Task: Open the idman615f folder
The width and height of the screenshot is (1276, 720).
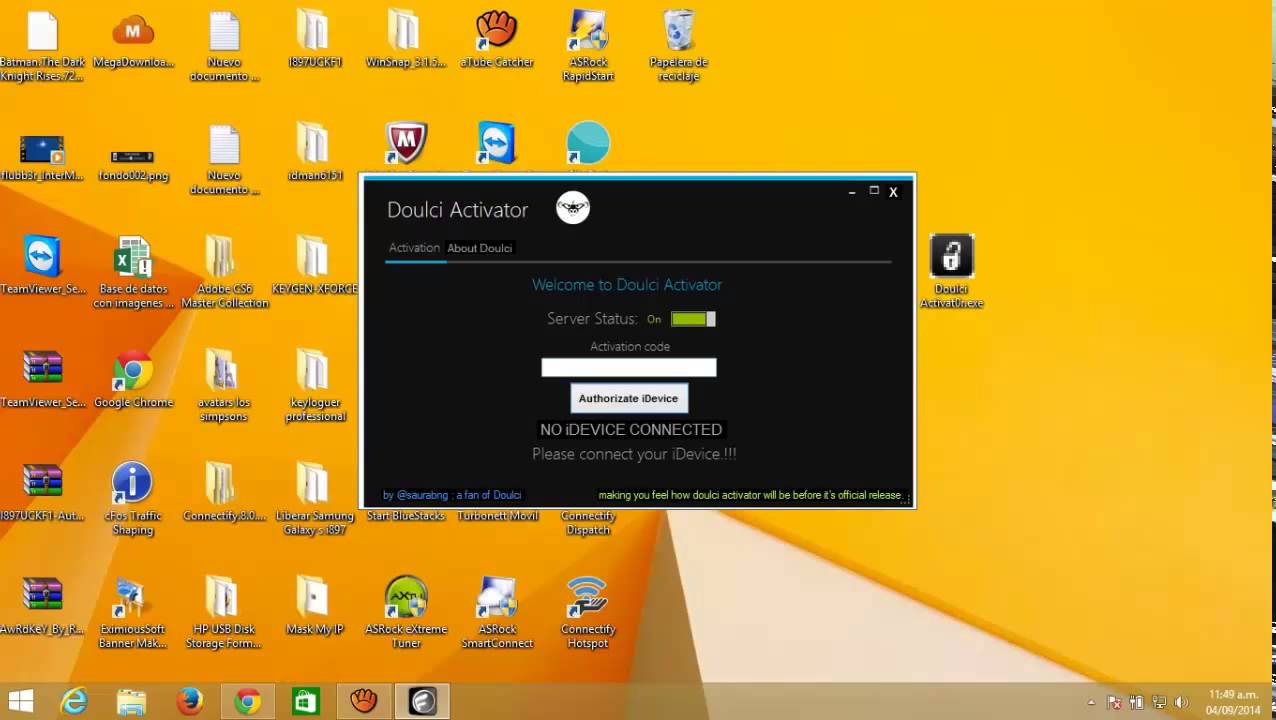Action: 314,154
